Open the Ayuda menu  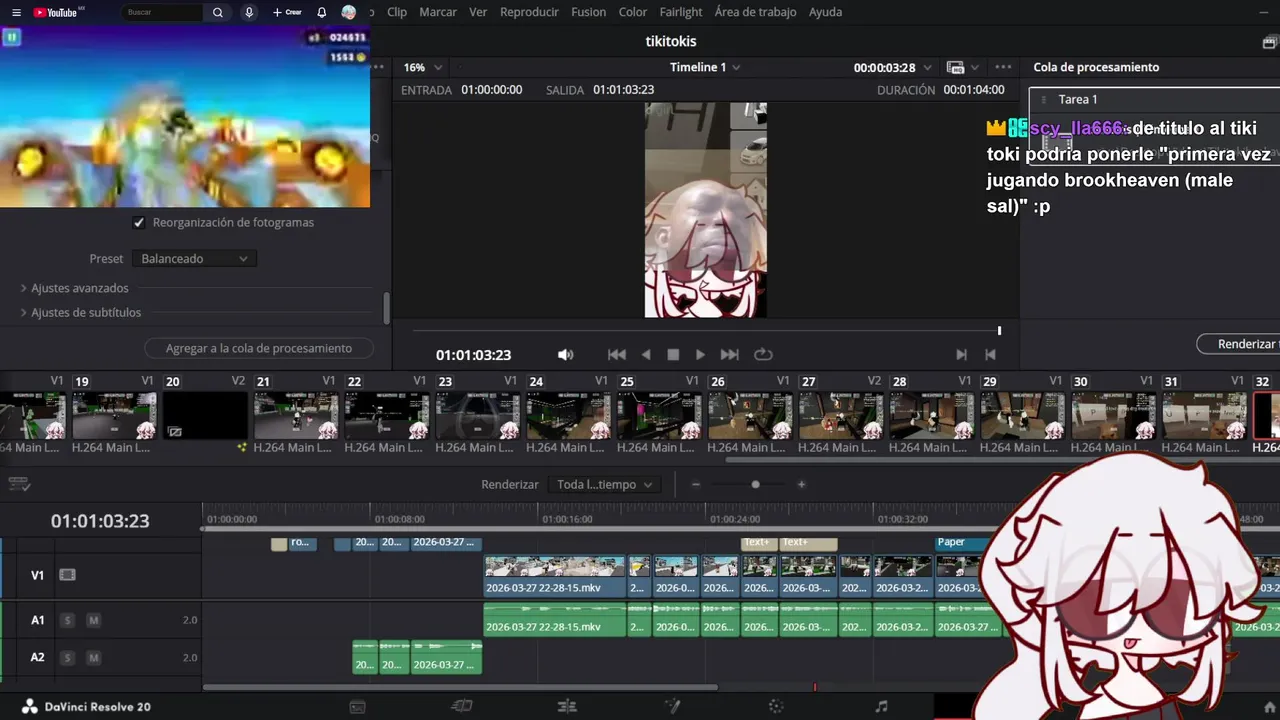825,12
